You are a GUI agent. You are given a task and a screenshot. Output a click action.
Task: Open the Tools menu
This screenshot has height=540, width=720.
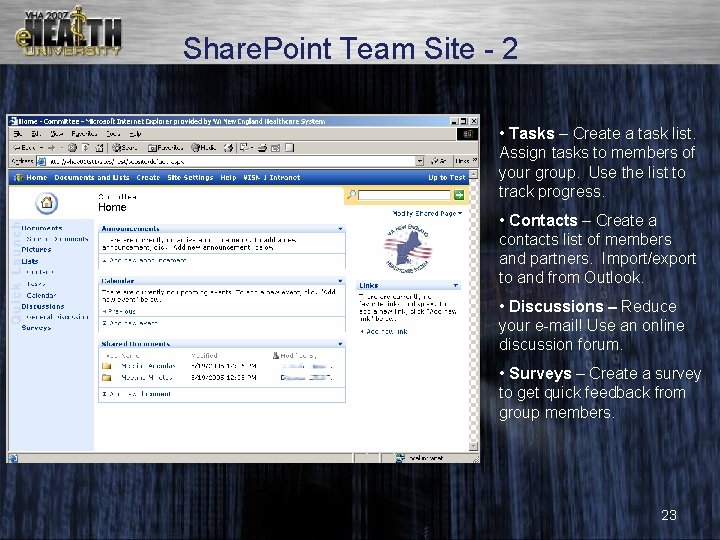pyautogui.click(x=113, y=134)
